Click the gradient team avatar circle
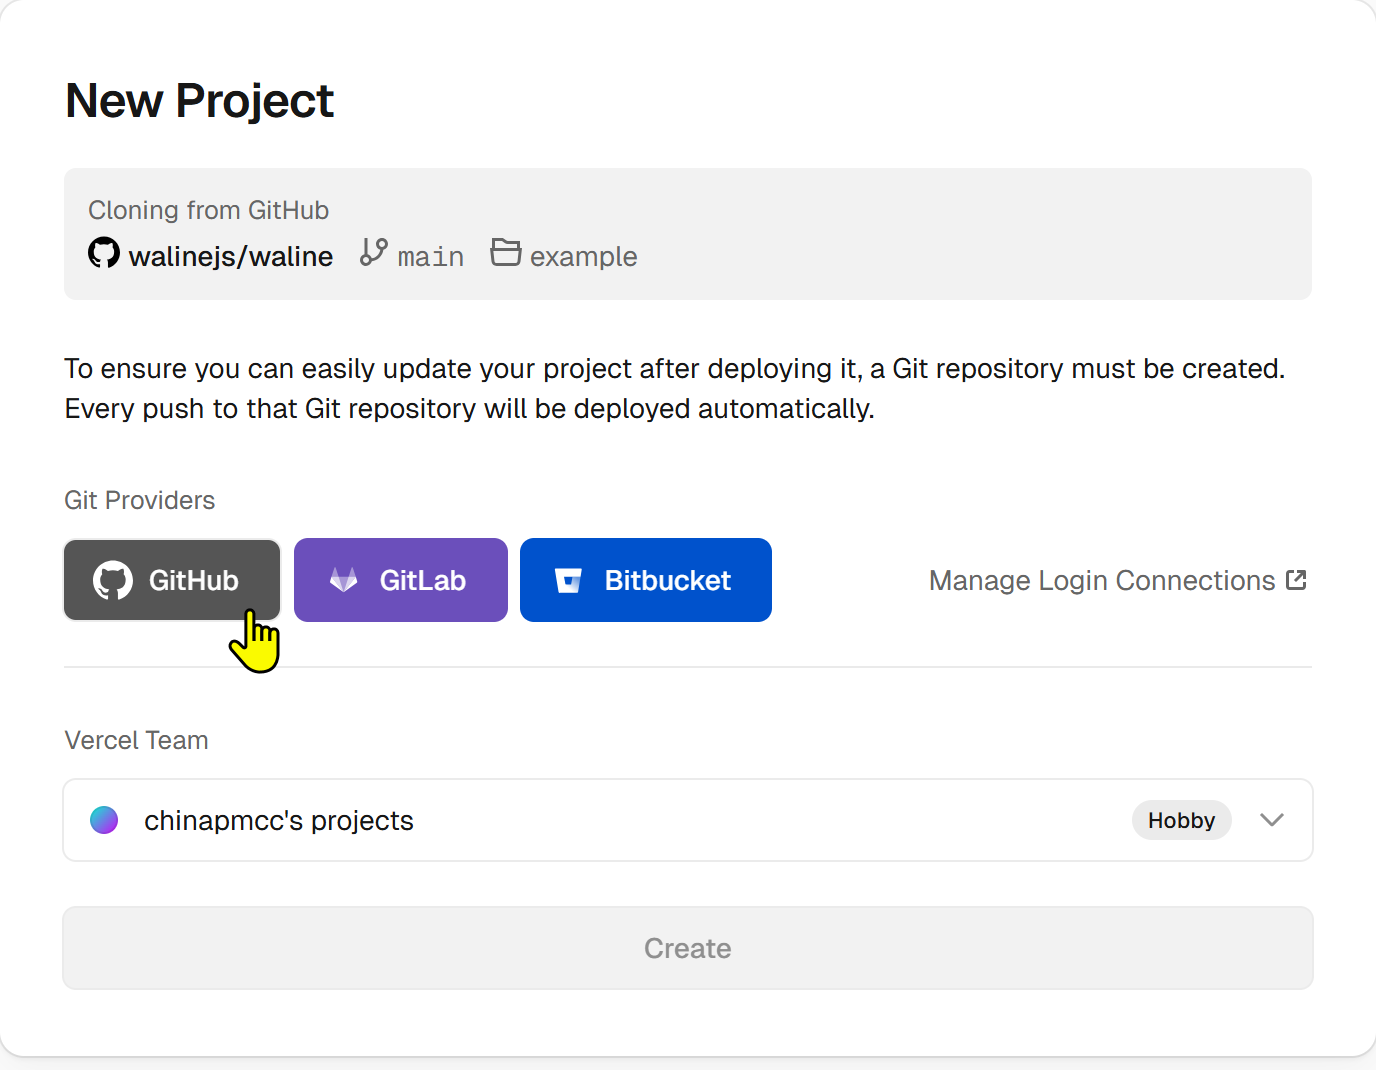Image resolution: width=1376 pixels, height=1070 pixels. [104, 820]
